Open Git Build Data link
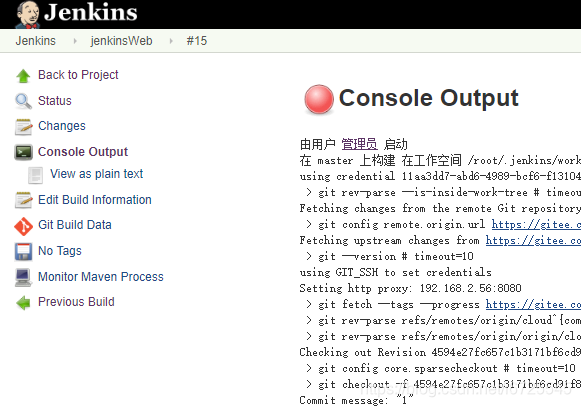The image size is (581, 407). point(75,225)
